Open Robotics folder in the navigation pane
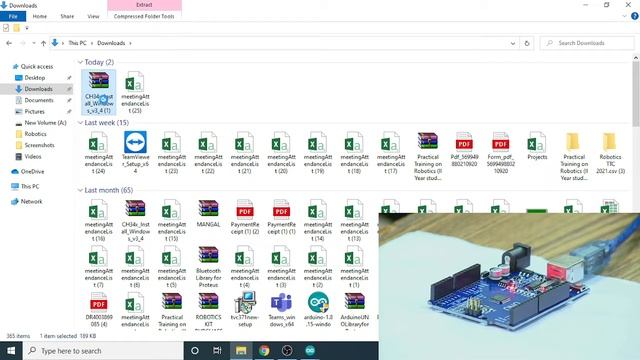The image size is (640, 360). [x=35, y=134]
